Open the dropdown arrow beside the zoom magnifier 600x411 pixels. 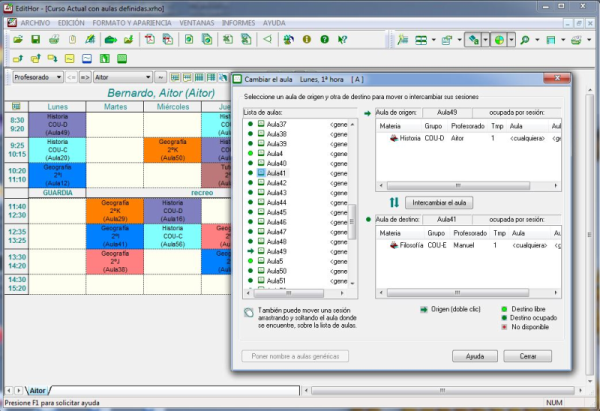[x=537, y=40]
